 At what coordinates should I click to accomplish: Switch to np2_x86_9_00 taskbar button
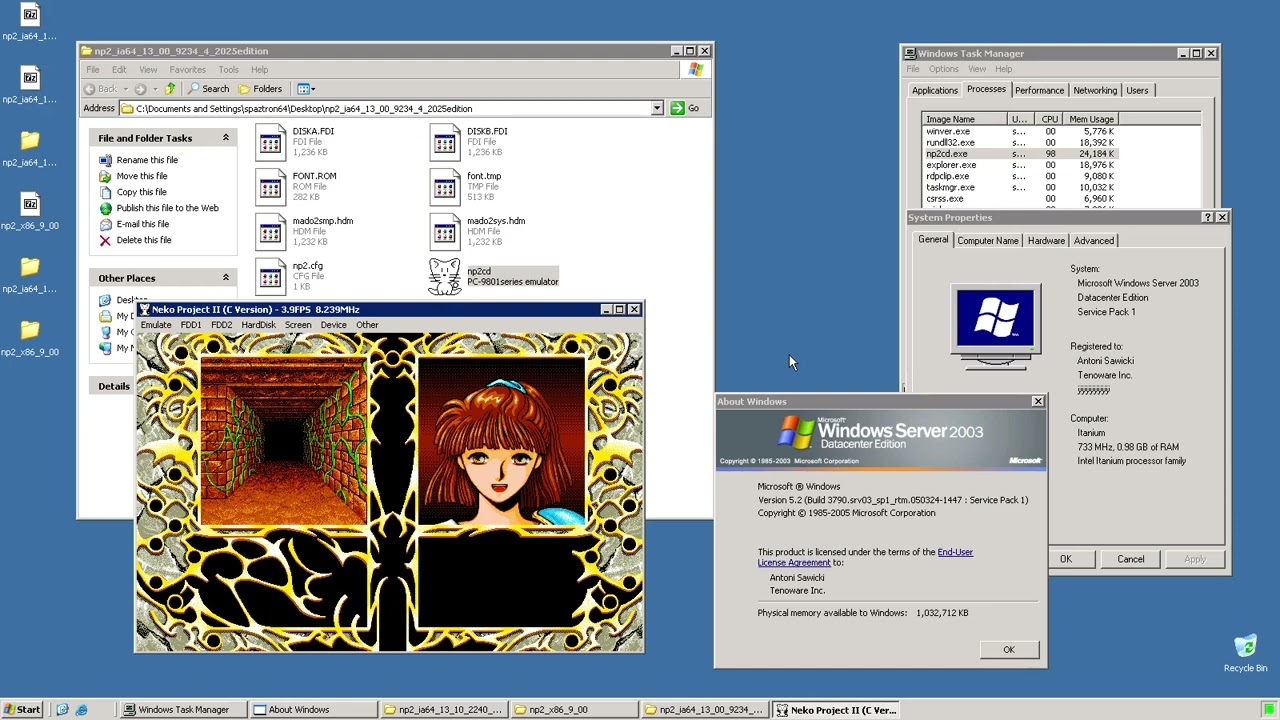point(573,710)
